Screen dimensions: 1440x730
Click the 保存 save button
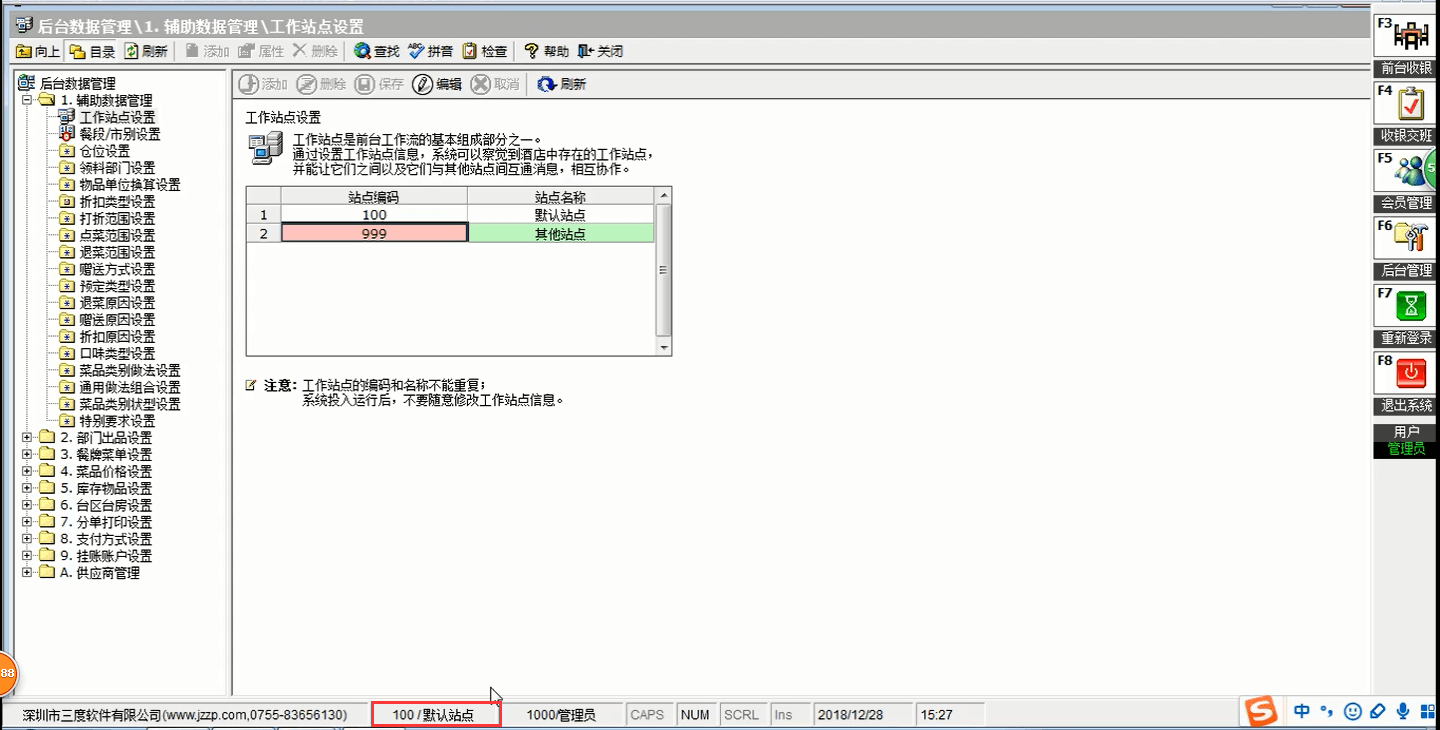coord(379,85)
